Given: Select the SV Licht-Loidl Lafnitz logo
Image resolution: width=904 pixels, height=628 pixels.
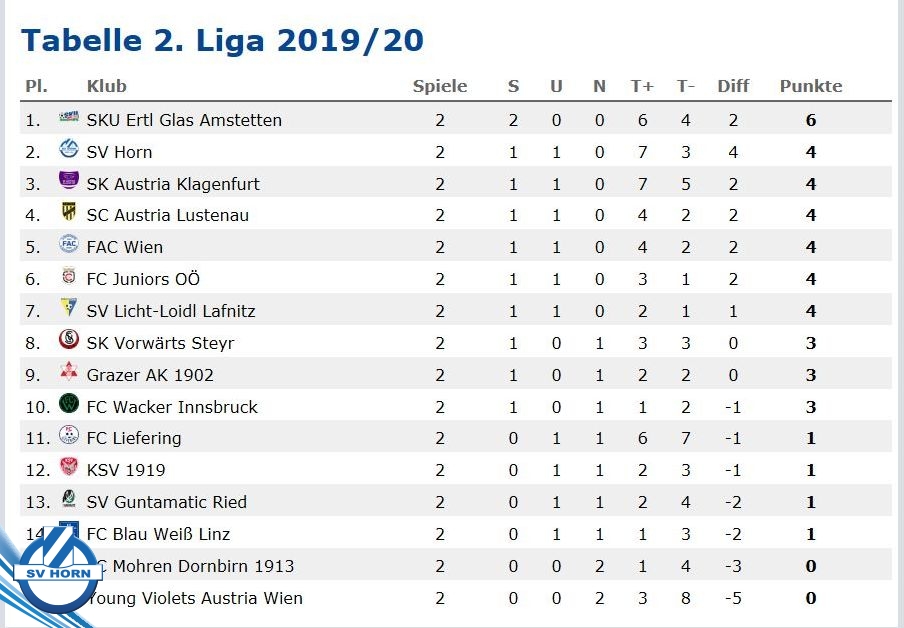Looking at the screenshot, I should [69, 307].
